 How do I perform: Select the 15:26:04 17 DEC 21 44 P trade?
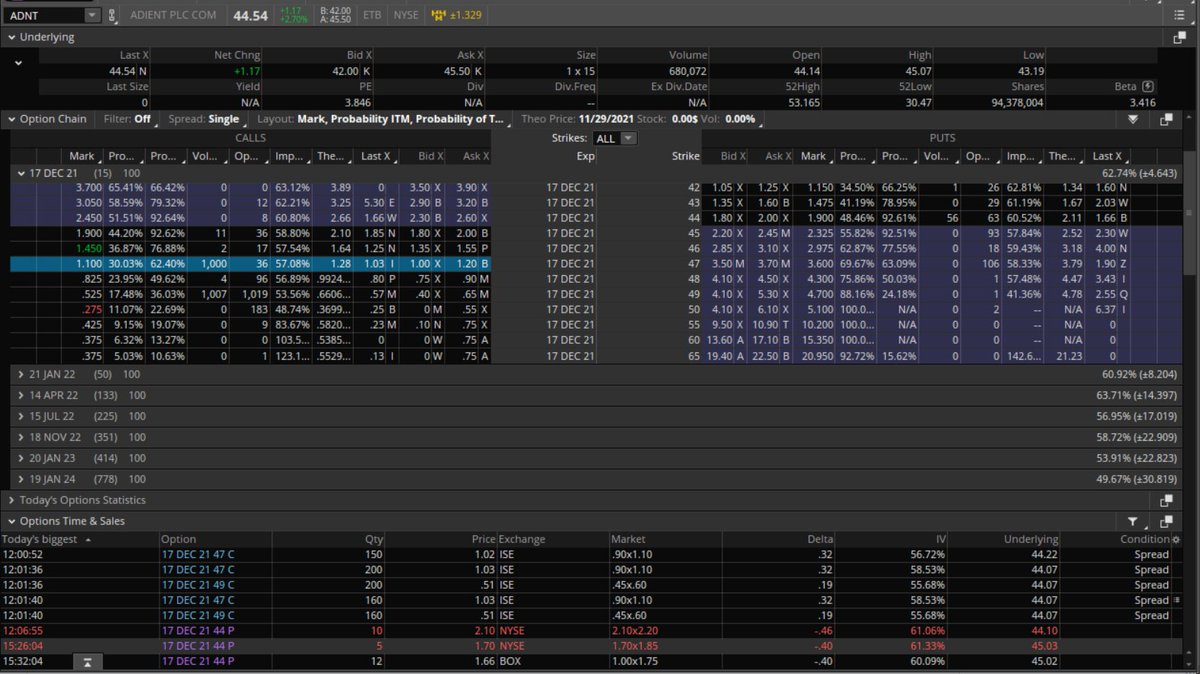pos(590,646)
